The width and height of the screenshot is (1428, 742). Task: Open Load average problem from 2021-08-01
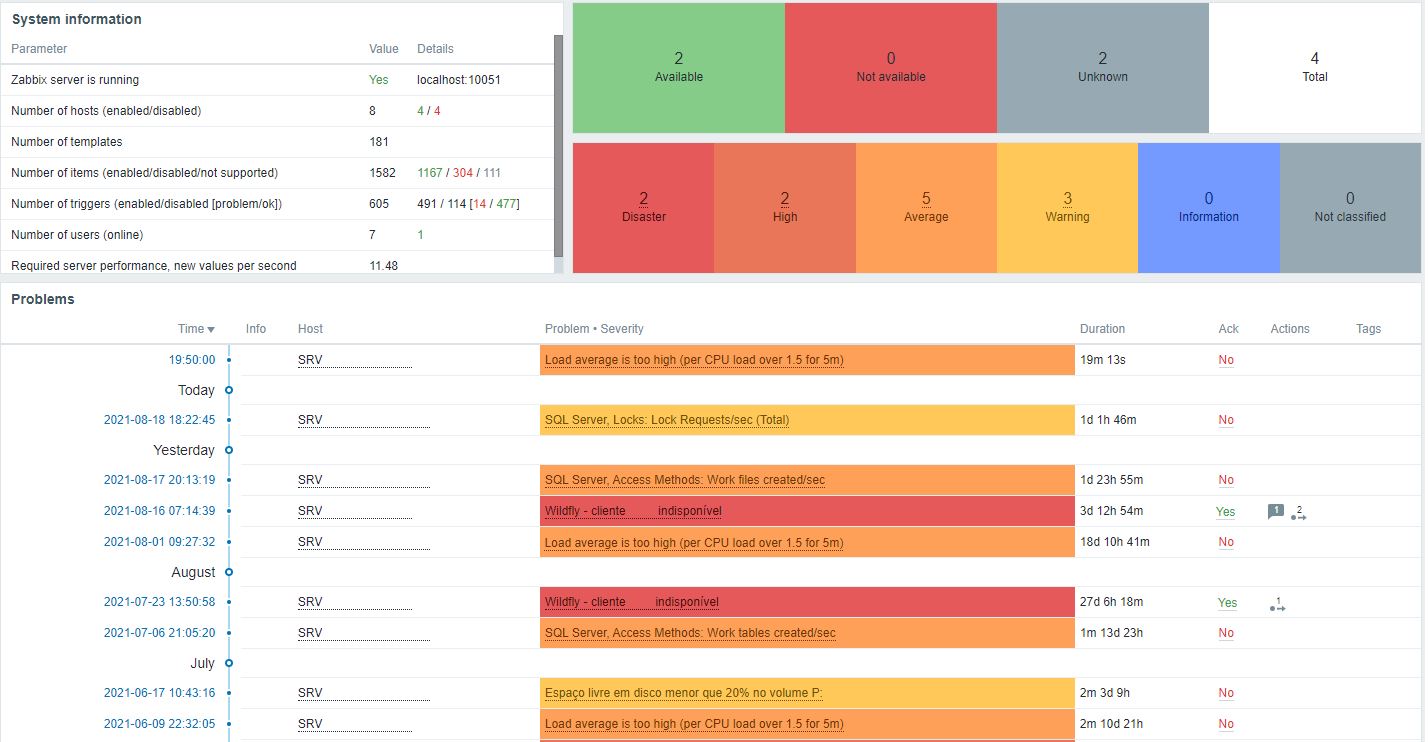click(694, 542)
